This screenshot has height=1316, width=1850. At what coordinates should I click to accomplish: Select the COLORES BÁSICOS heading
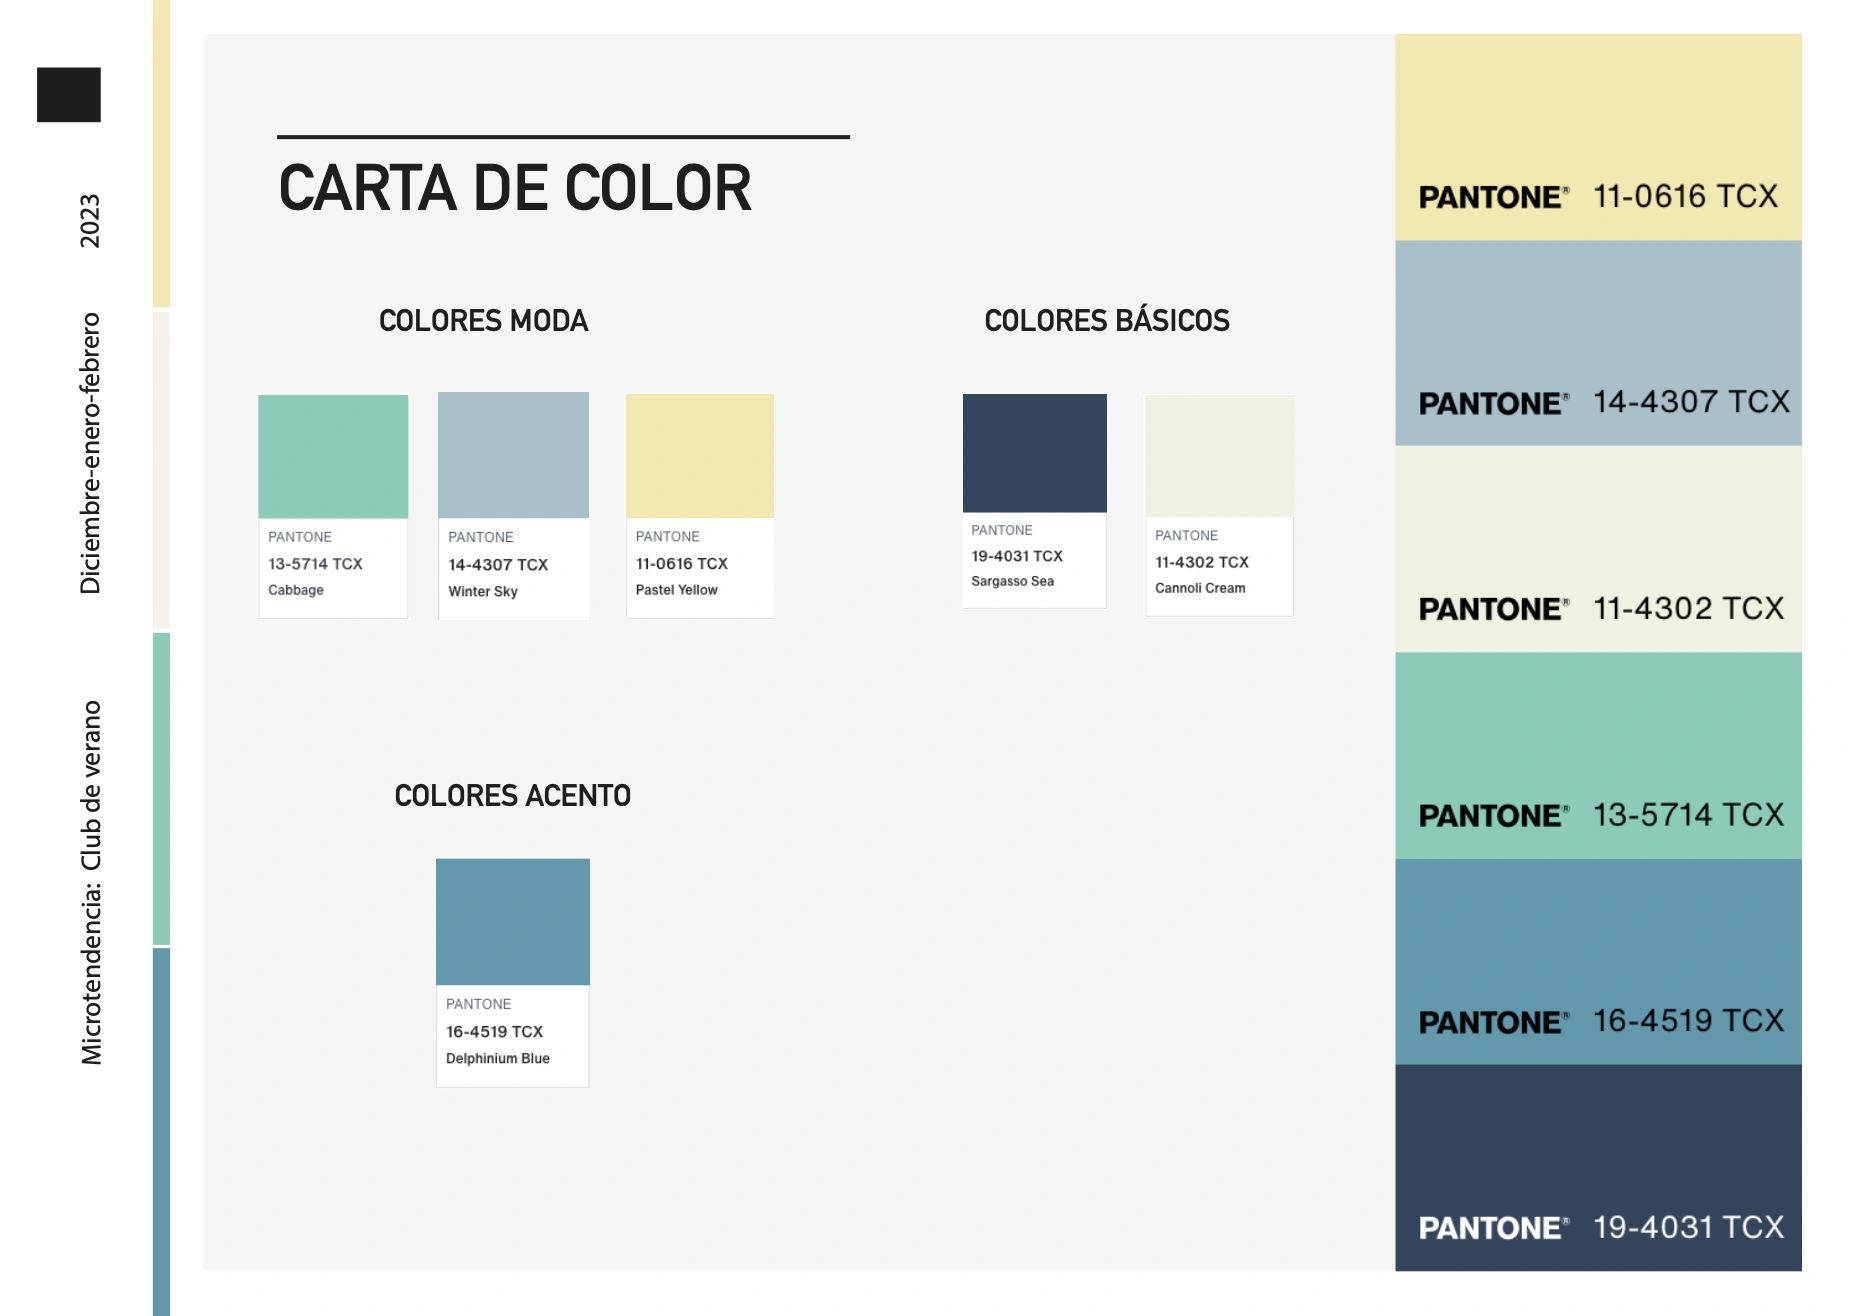(1107, 321)
